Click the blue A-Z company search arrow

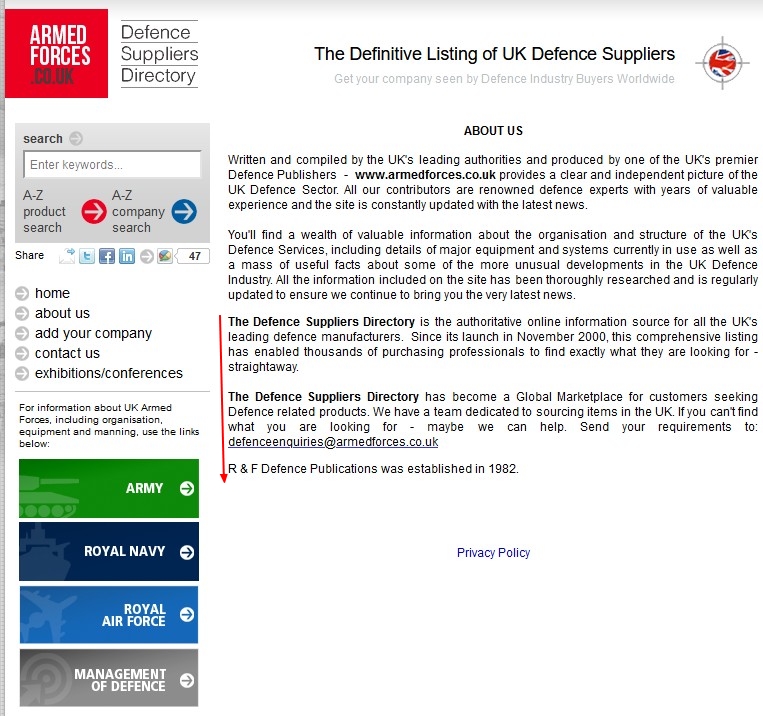pyautogui.click(x=184, y=212)
